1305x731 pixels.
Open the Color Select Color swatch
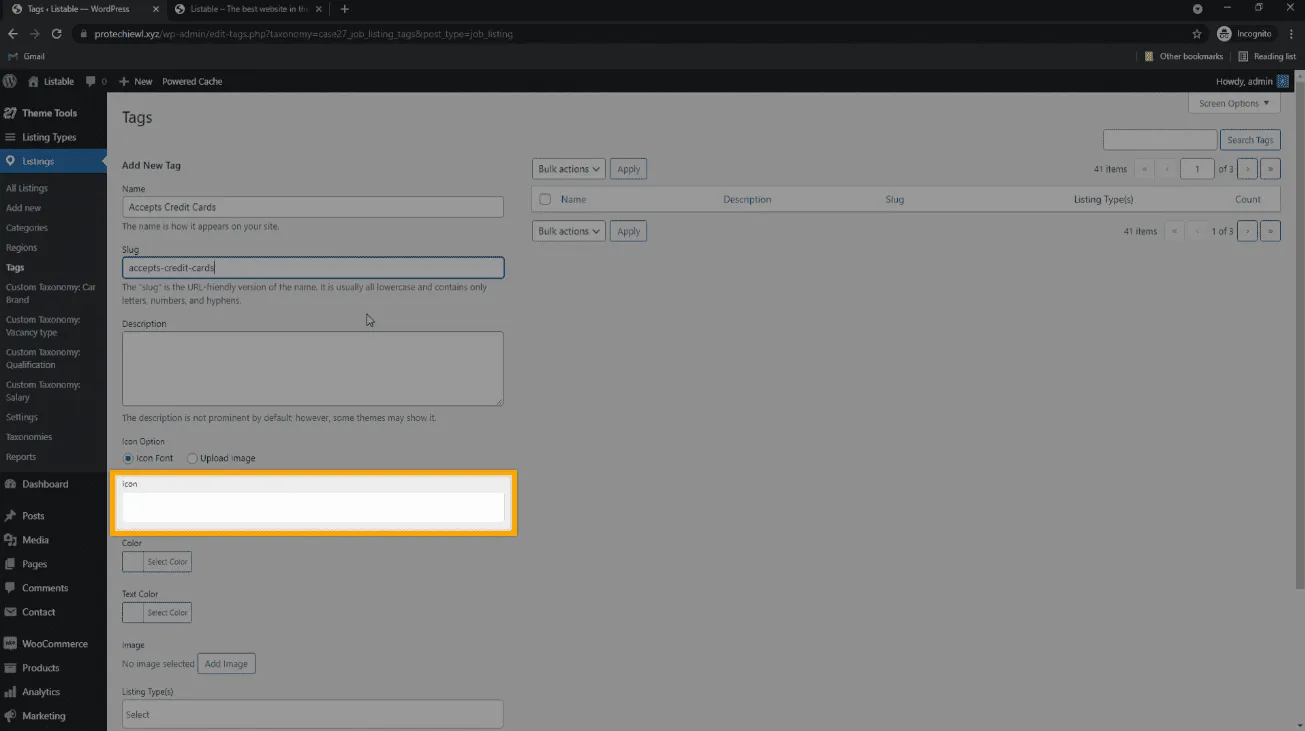pyautogui.click(x=156, y=562)
